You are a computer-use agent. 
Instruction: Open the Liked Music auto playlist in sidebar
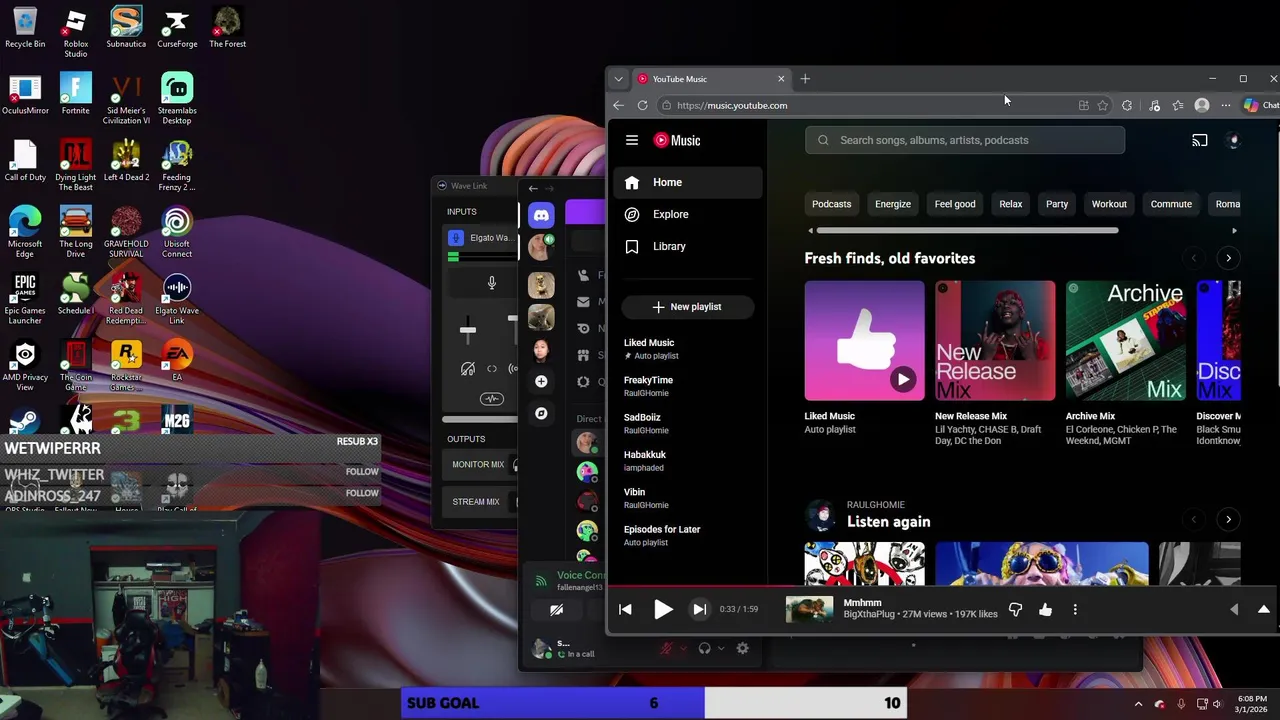[688, 348]
